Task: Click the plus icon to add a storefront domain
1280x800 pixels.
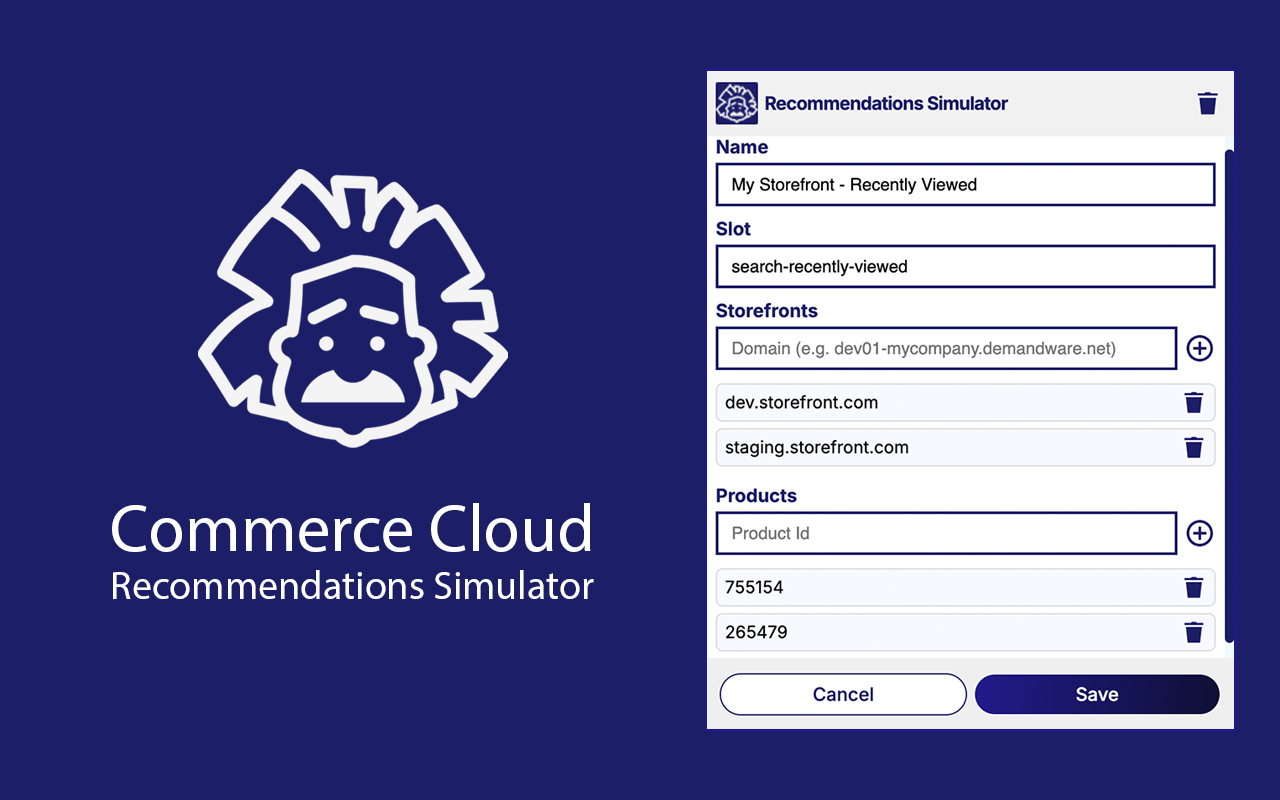Action: coord(1199,348)
